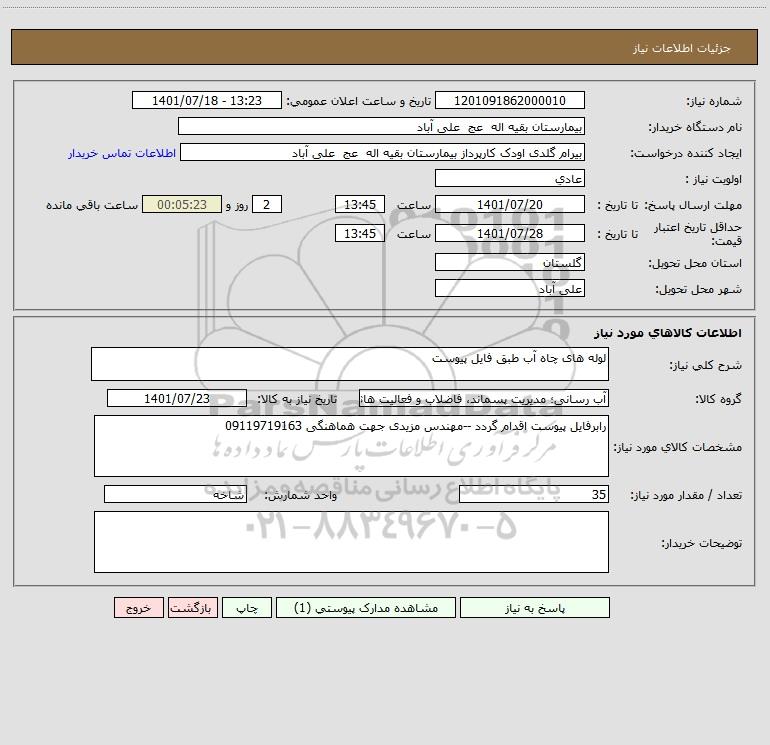This screenshot has width=770, height=745.
Task: Click the days remaining field showing 2
Action: [267, 204]
